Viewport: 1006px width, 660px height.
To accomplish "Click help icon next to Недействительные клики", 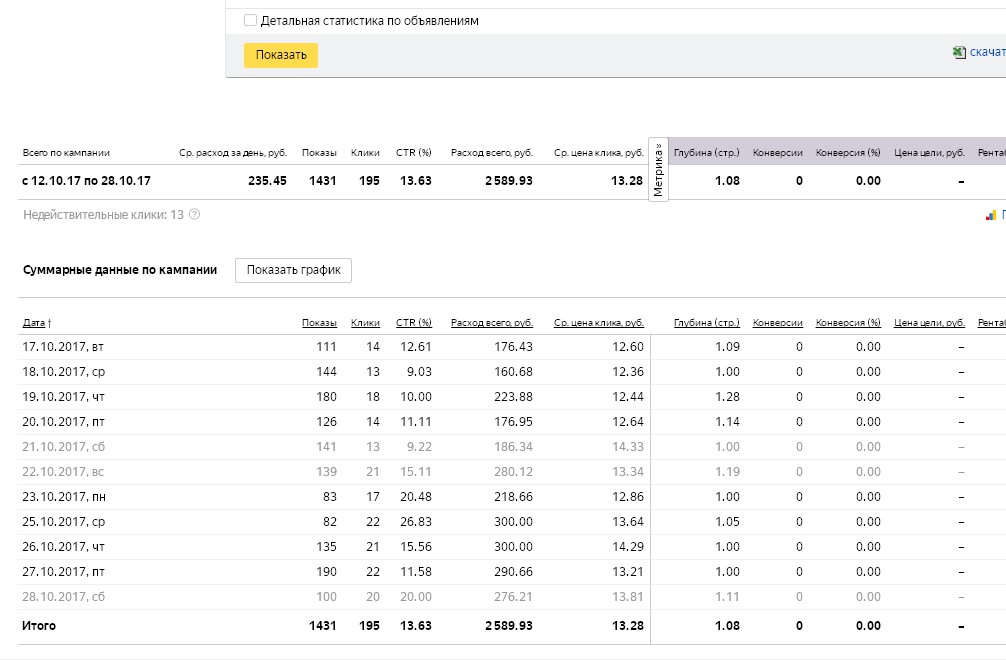I will tap(195, 214).
